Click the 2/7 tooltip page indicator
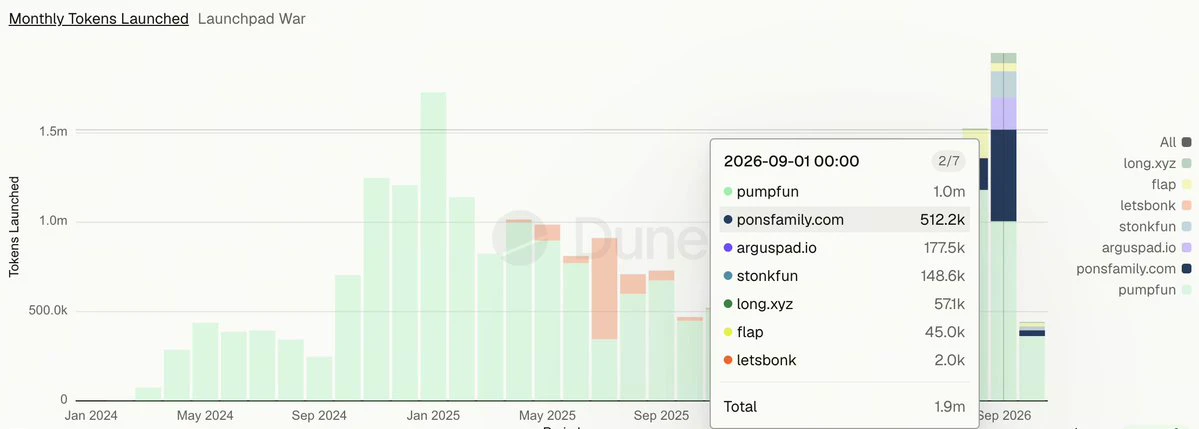Screen dimensions: 1199x429 (948, 161)
